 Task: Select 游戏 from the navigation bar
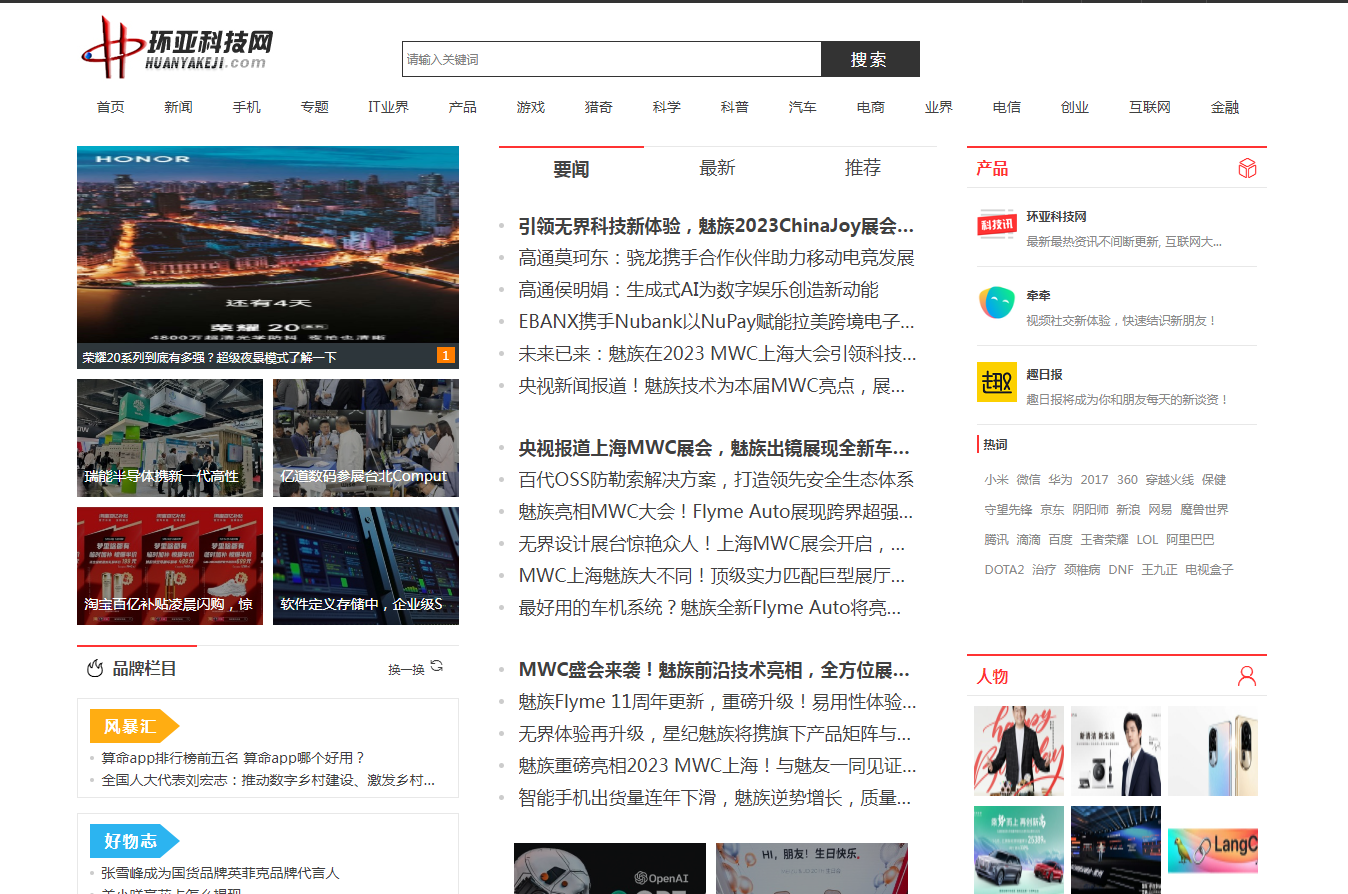pos(531,107)
